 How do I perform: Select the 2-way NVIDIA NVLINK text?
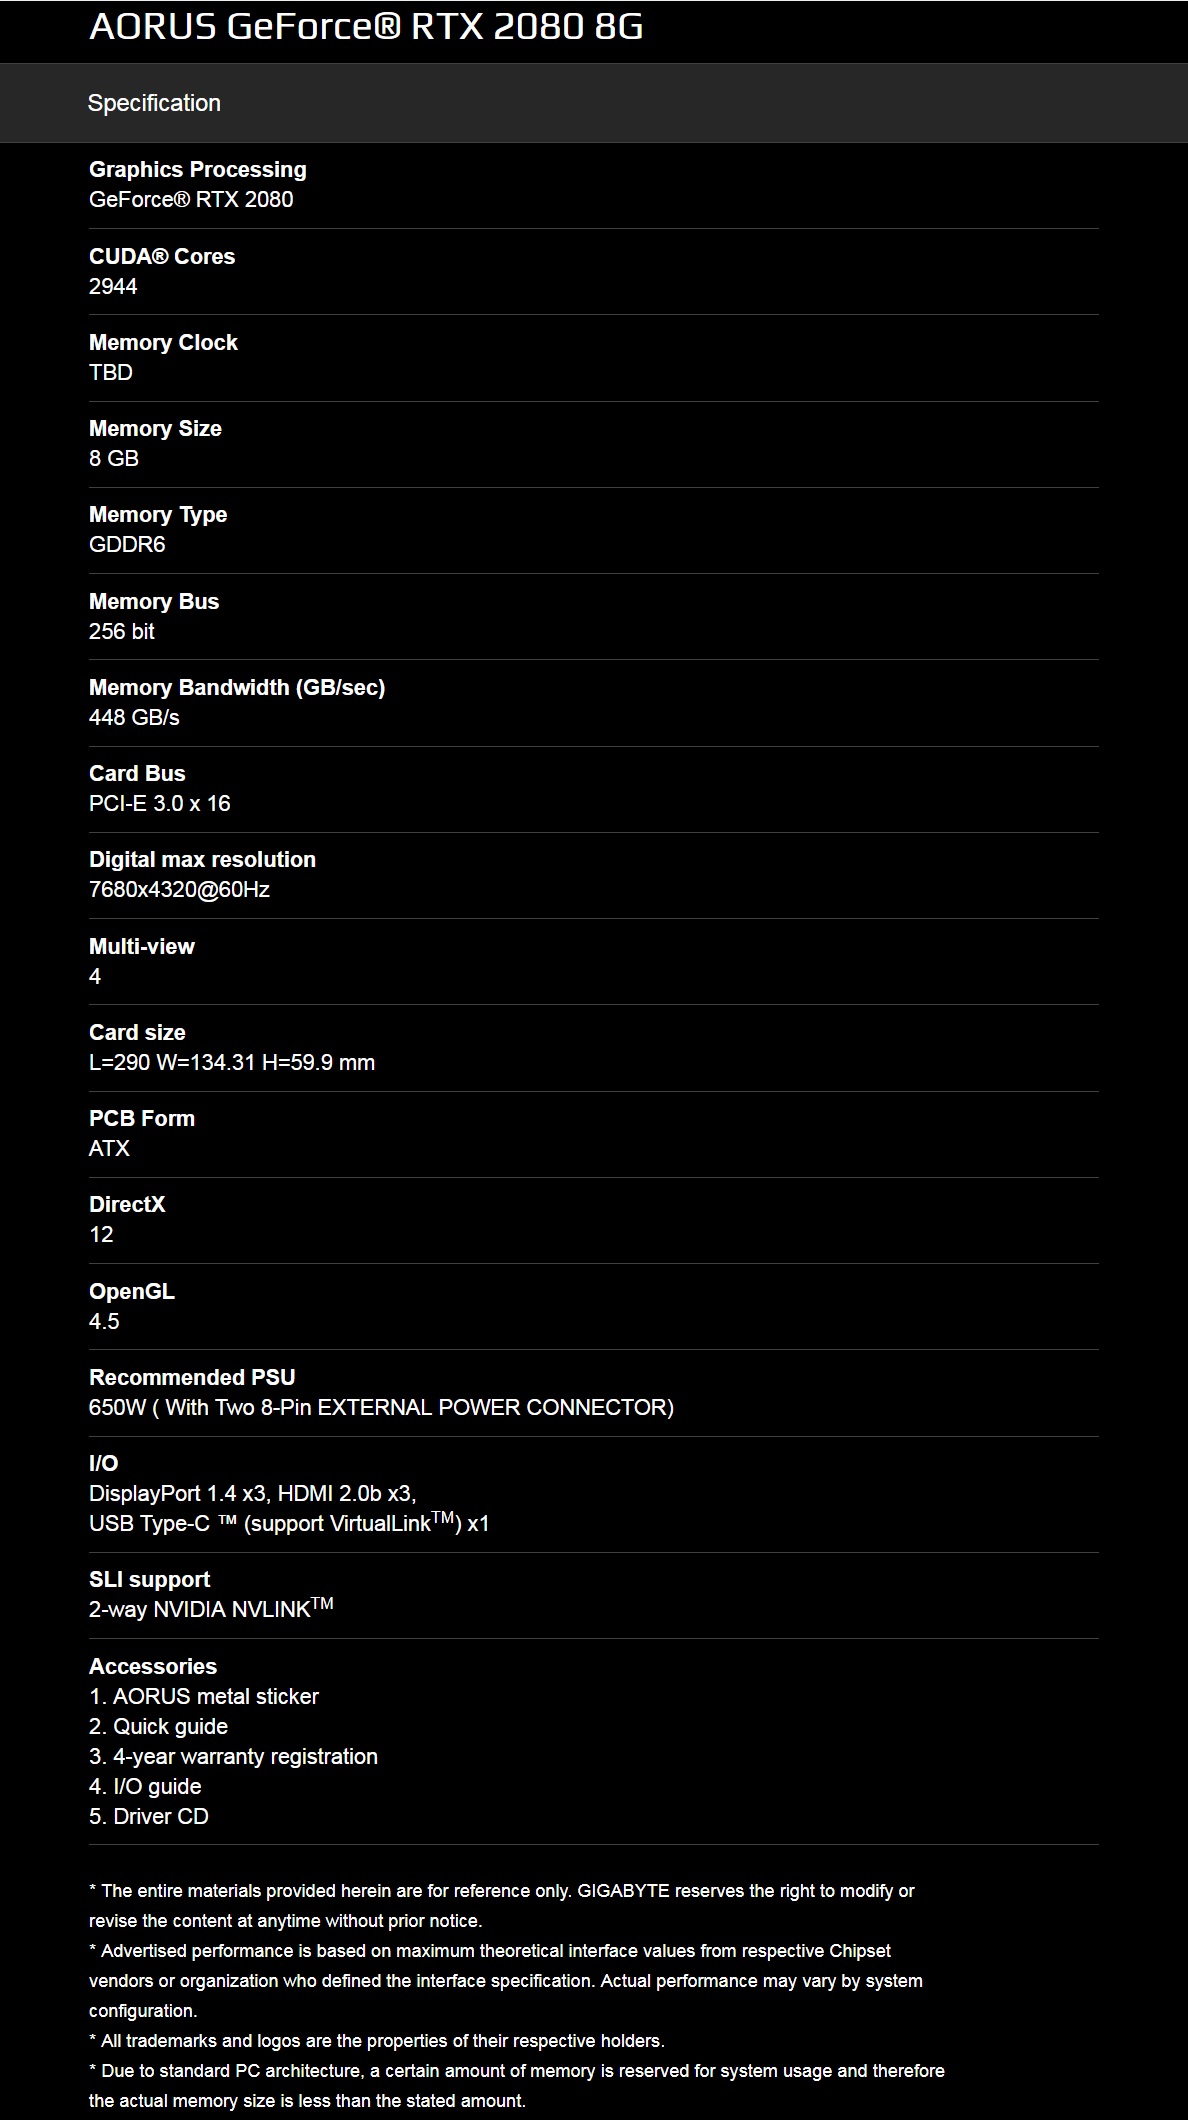(x=211, y=1608)
